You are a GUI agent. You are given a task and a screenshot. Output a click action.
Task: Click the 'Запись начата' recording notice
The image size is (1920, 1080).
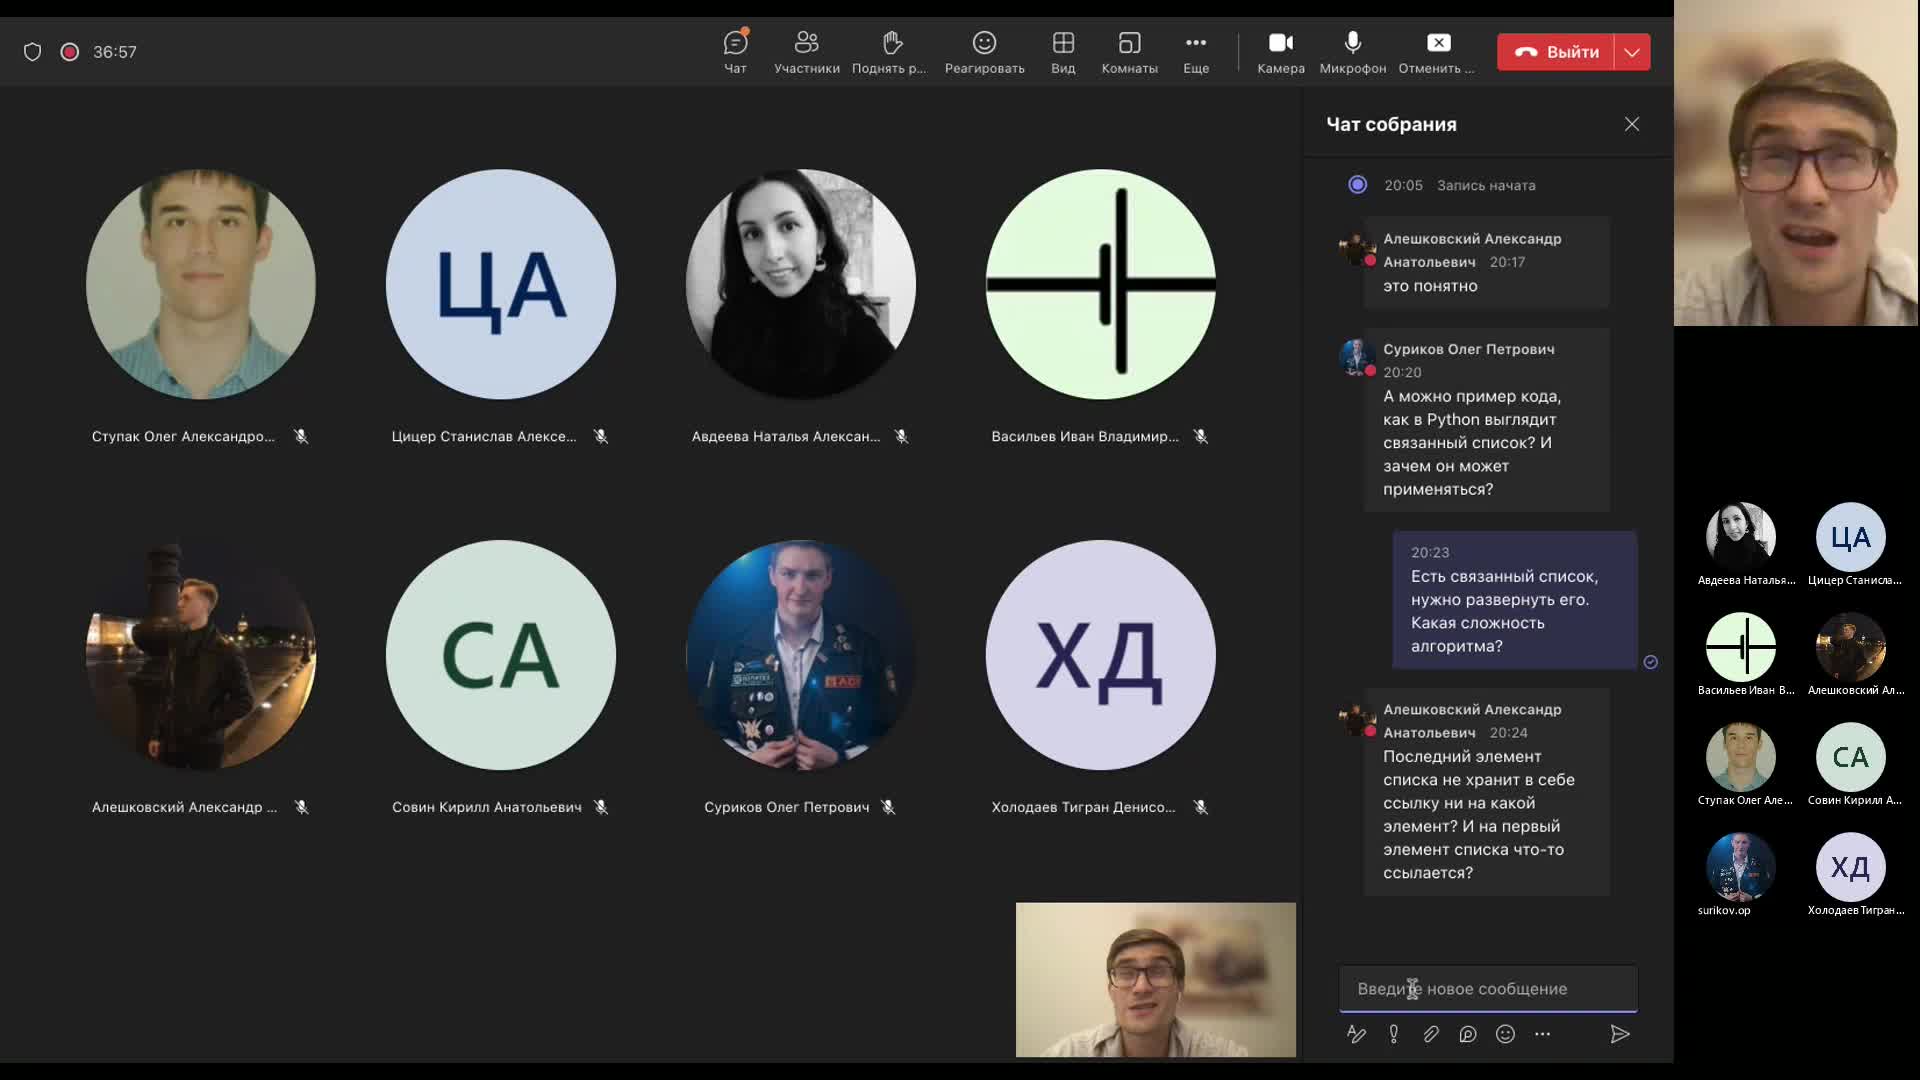[1486, 185]
